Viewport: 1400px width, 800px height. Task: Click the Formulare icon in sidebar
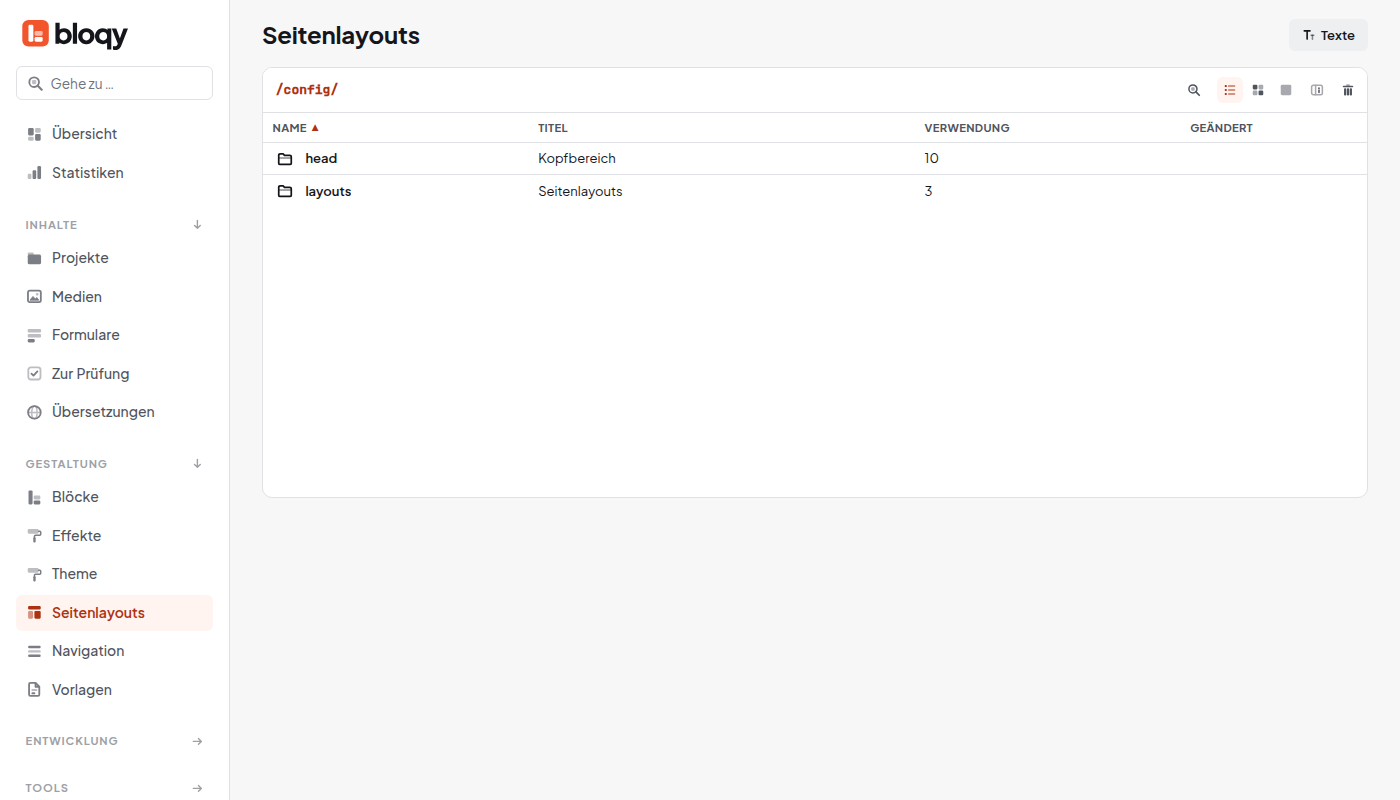click(x=34, y=335)
